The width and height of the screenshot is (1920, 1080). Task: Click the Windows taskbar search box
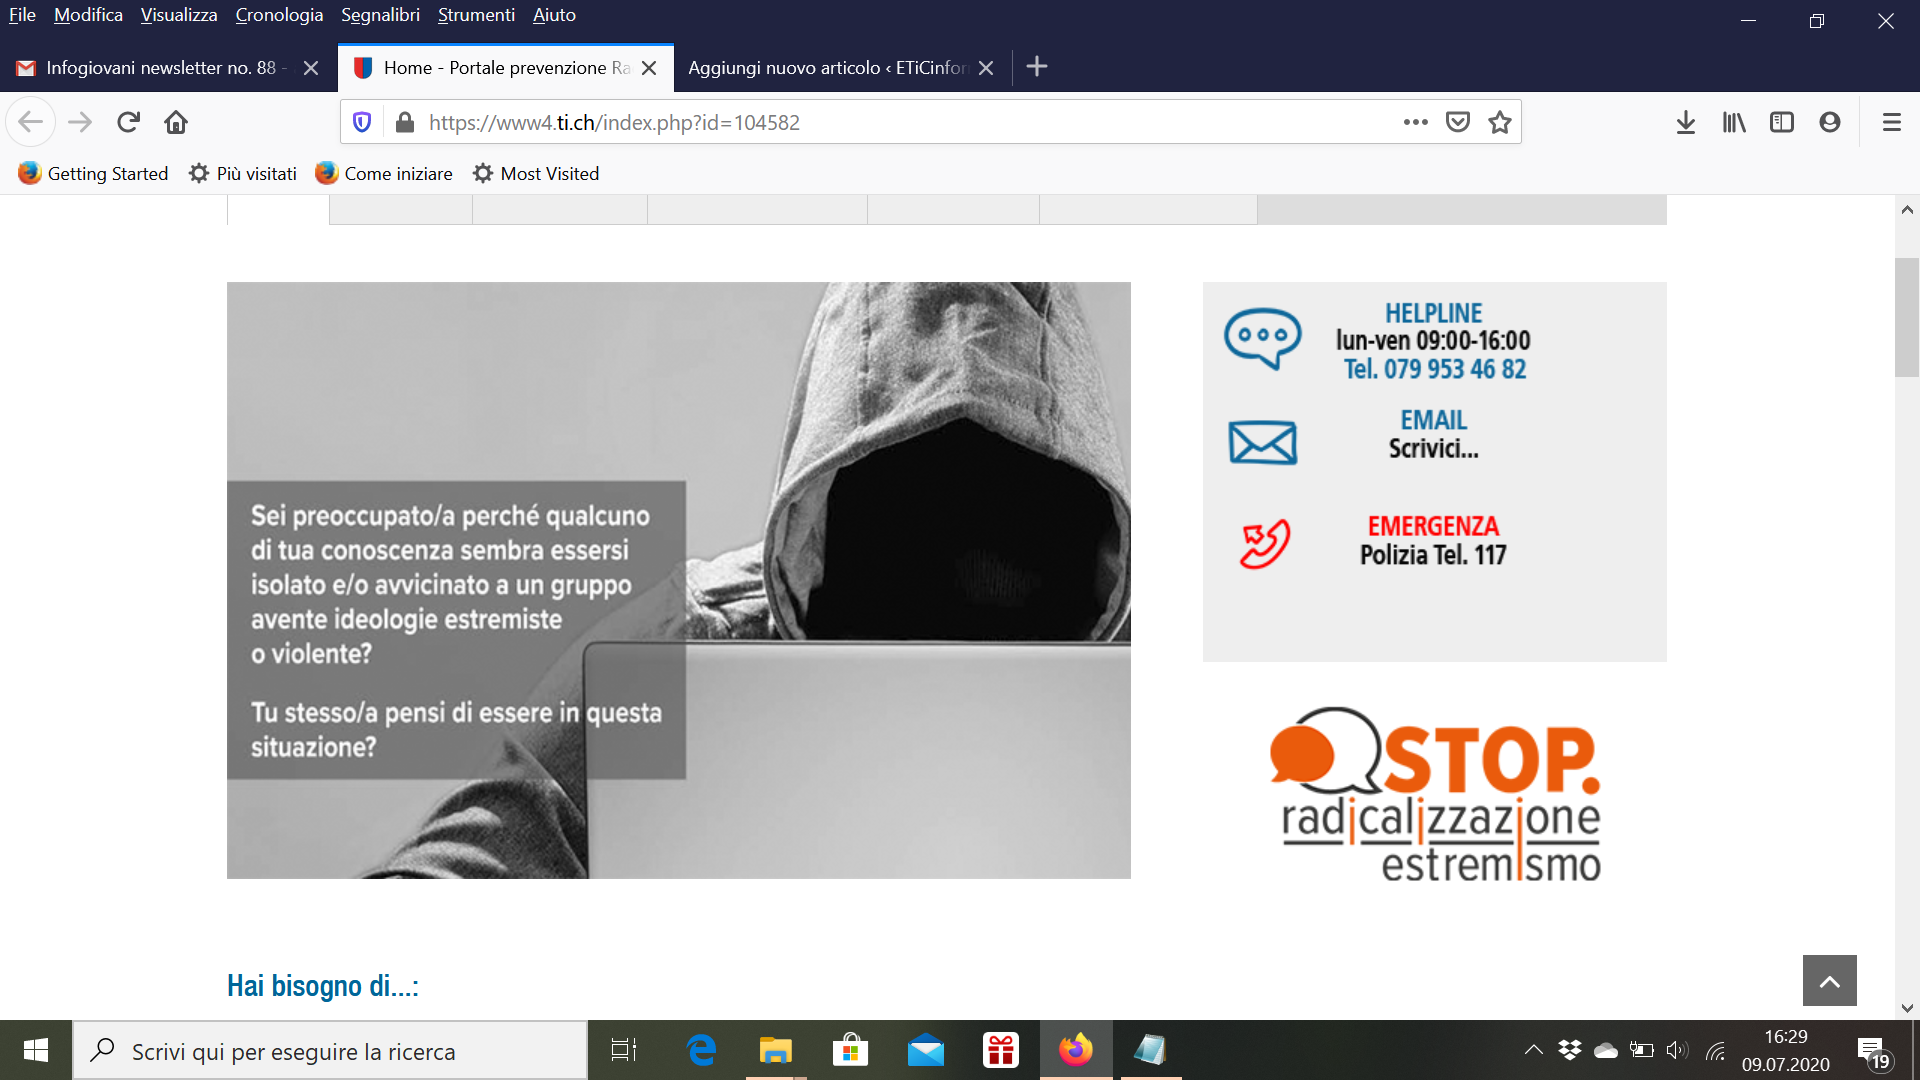(x=330, y=1050)
